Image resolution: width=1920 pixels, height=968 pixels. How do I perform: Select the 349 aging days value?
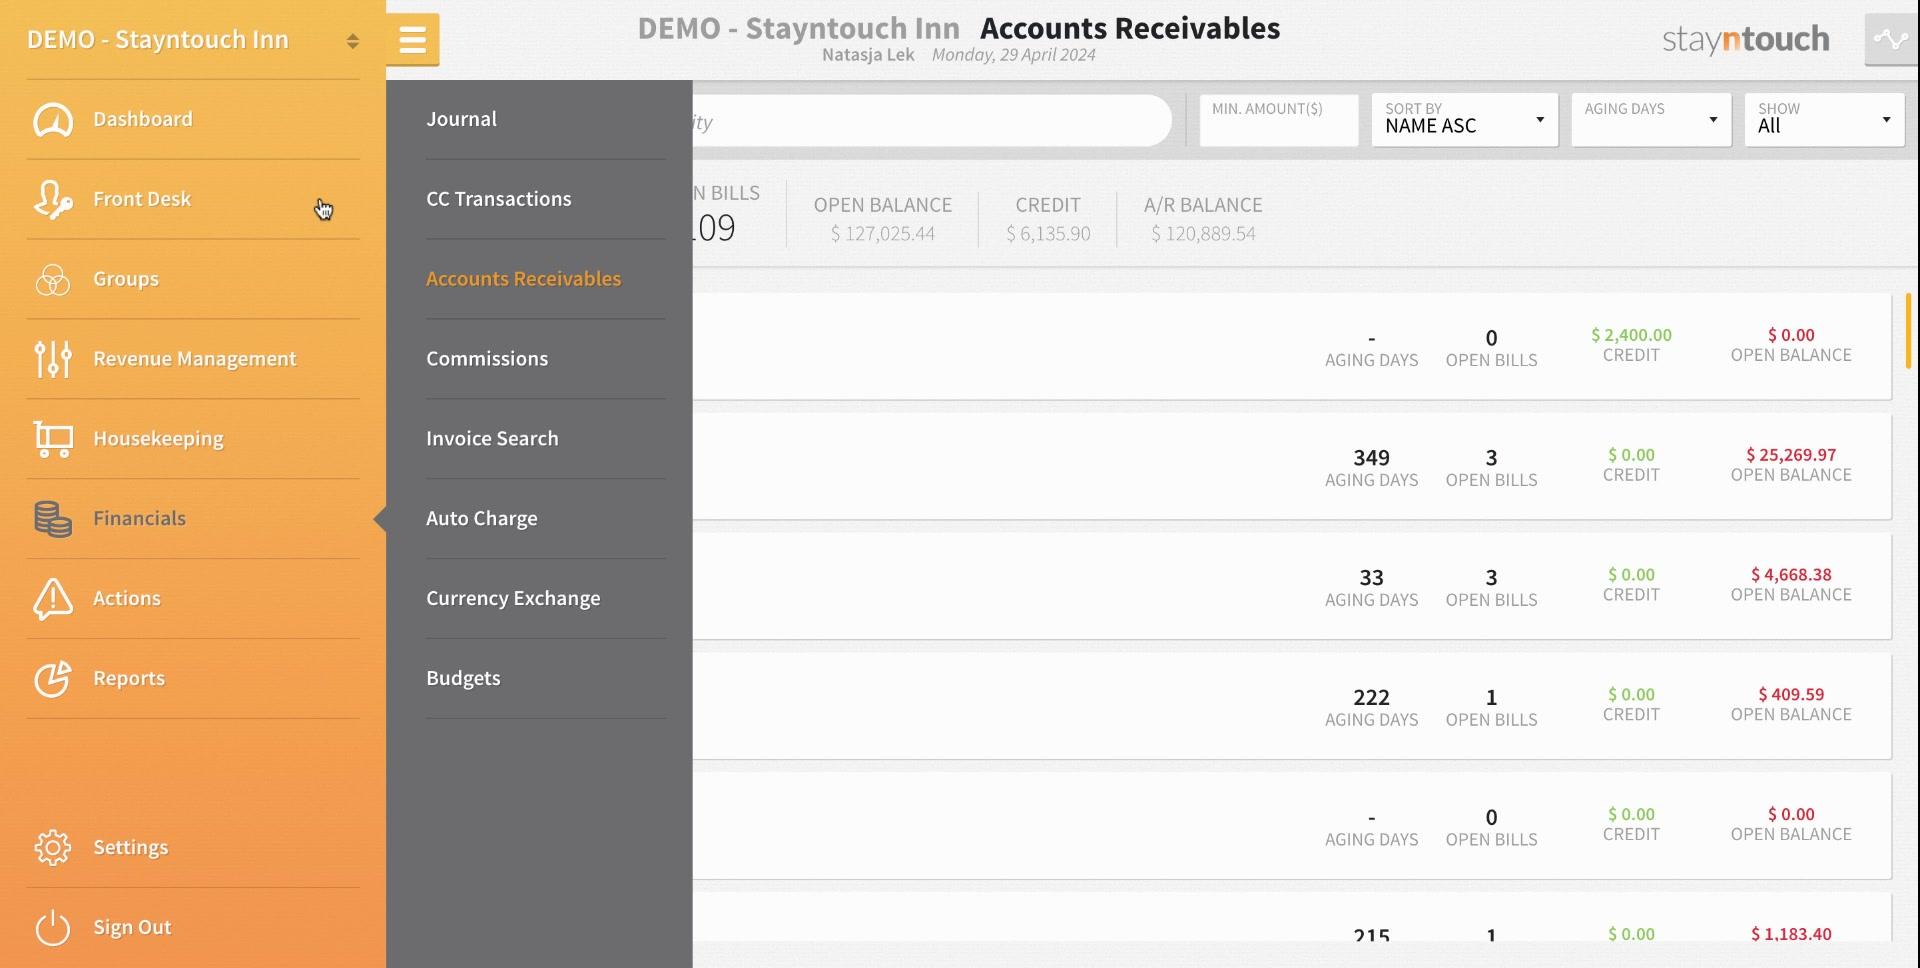click(1371, 457)
